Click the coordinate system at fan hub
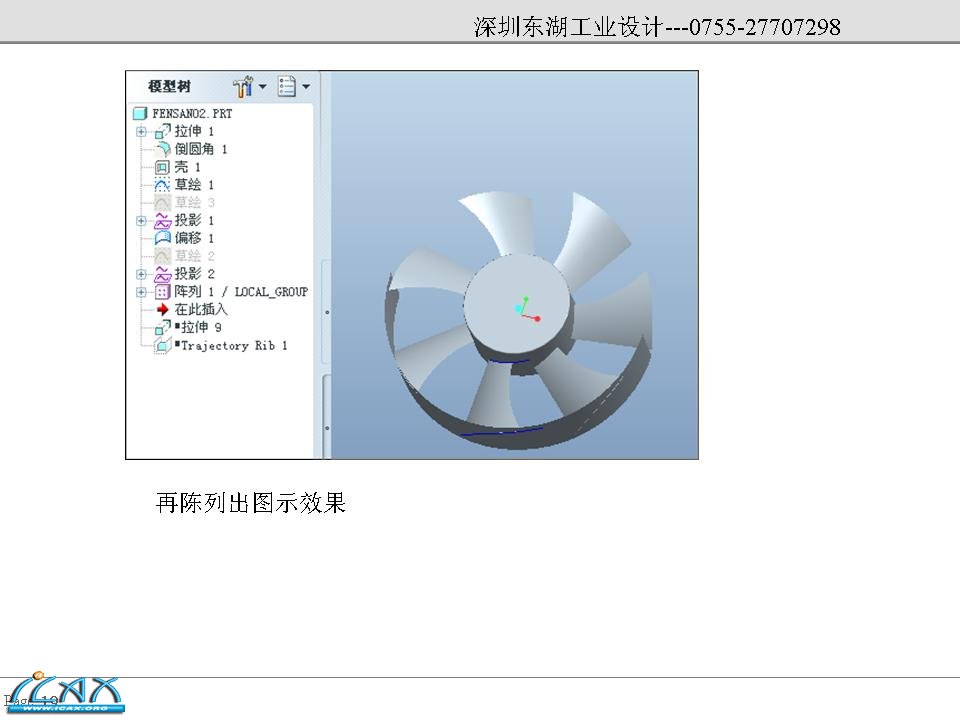The width and height of the screenshot is (960, 720). 527,309
